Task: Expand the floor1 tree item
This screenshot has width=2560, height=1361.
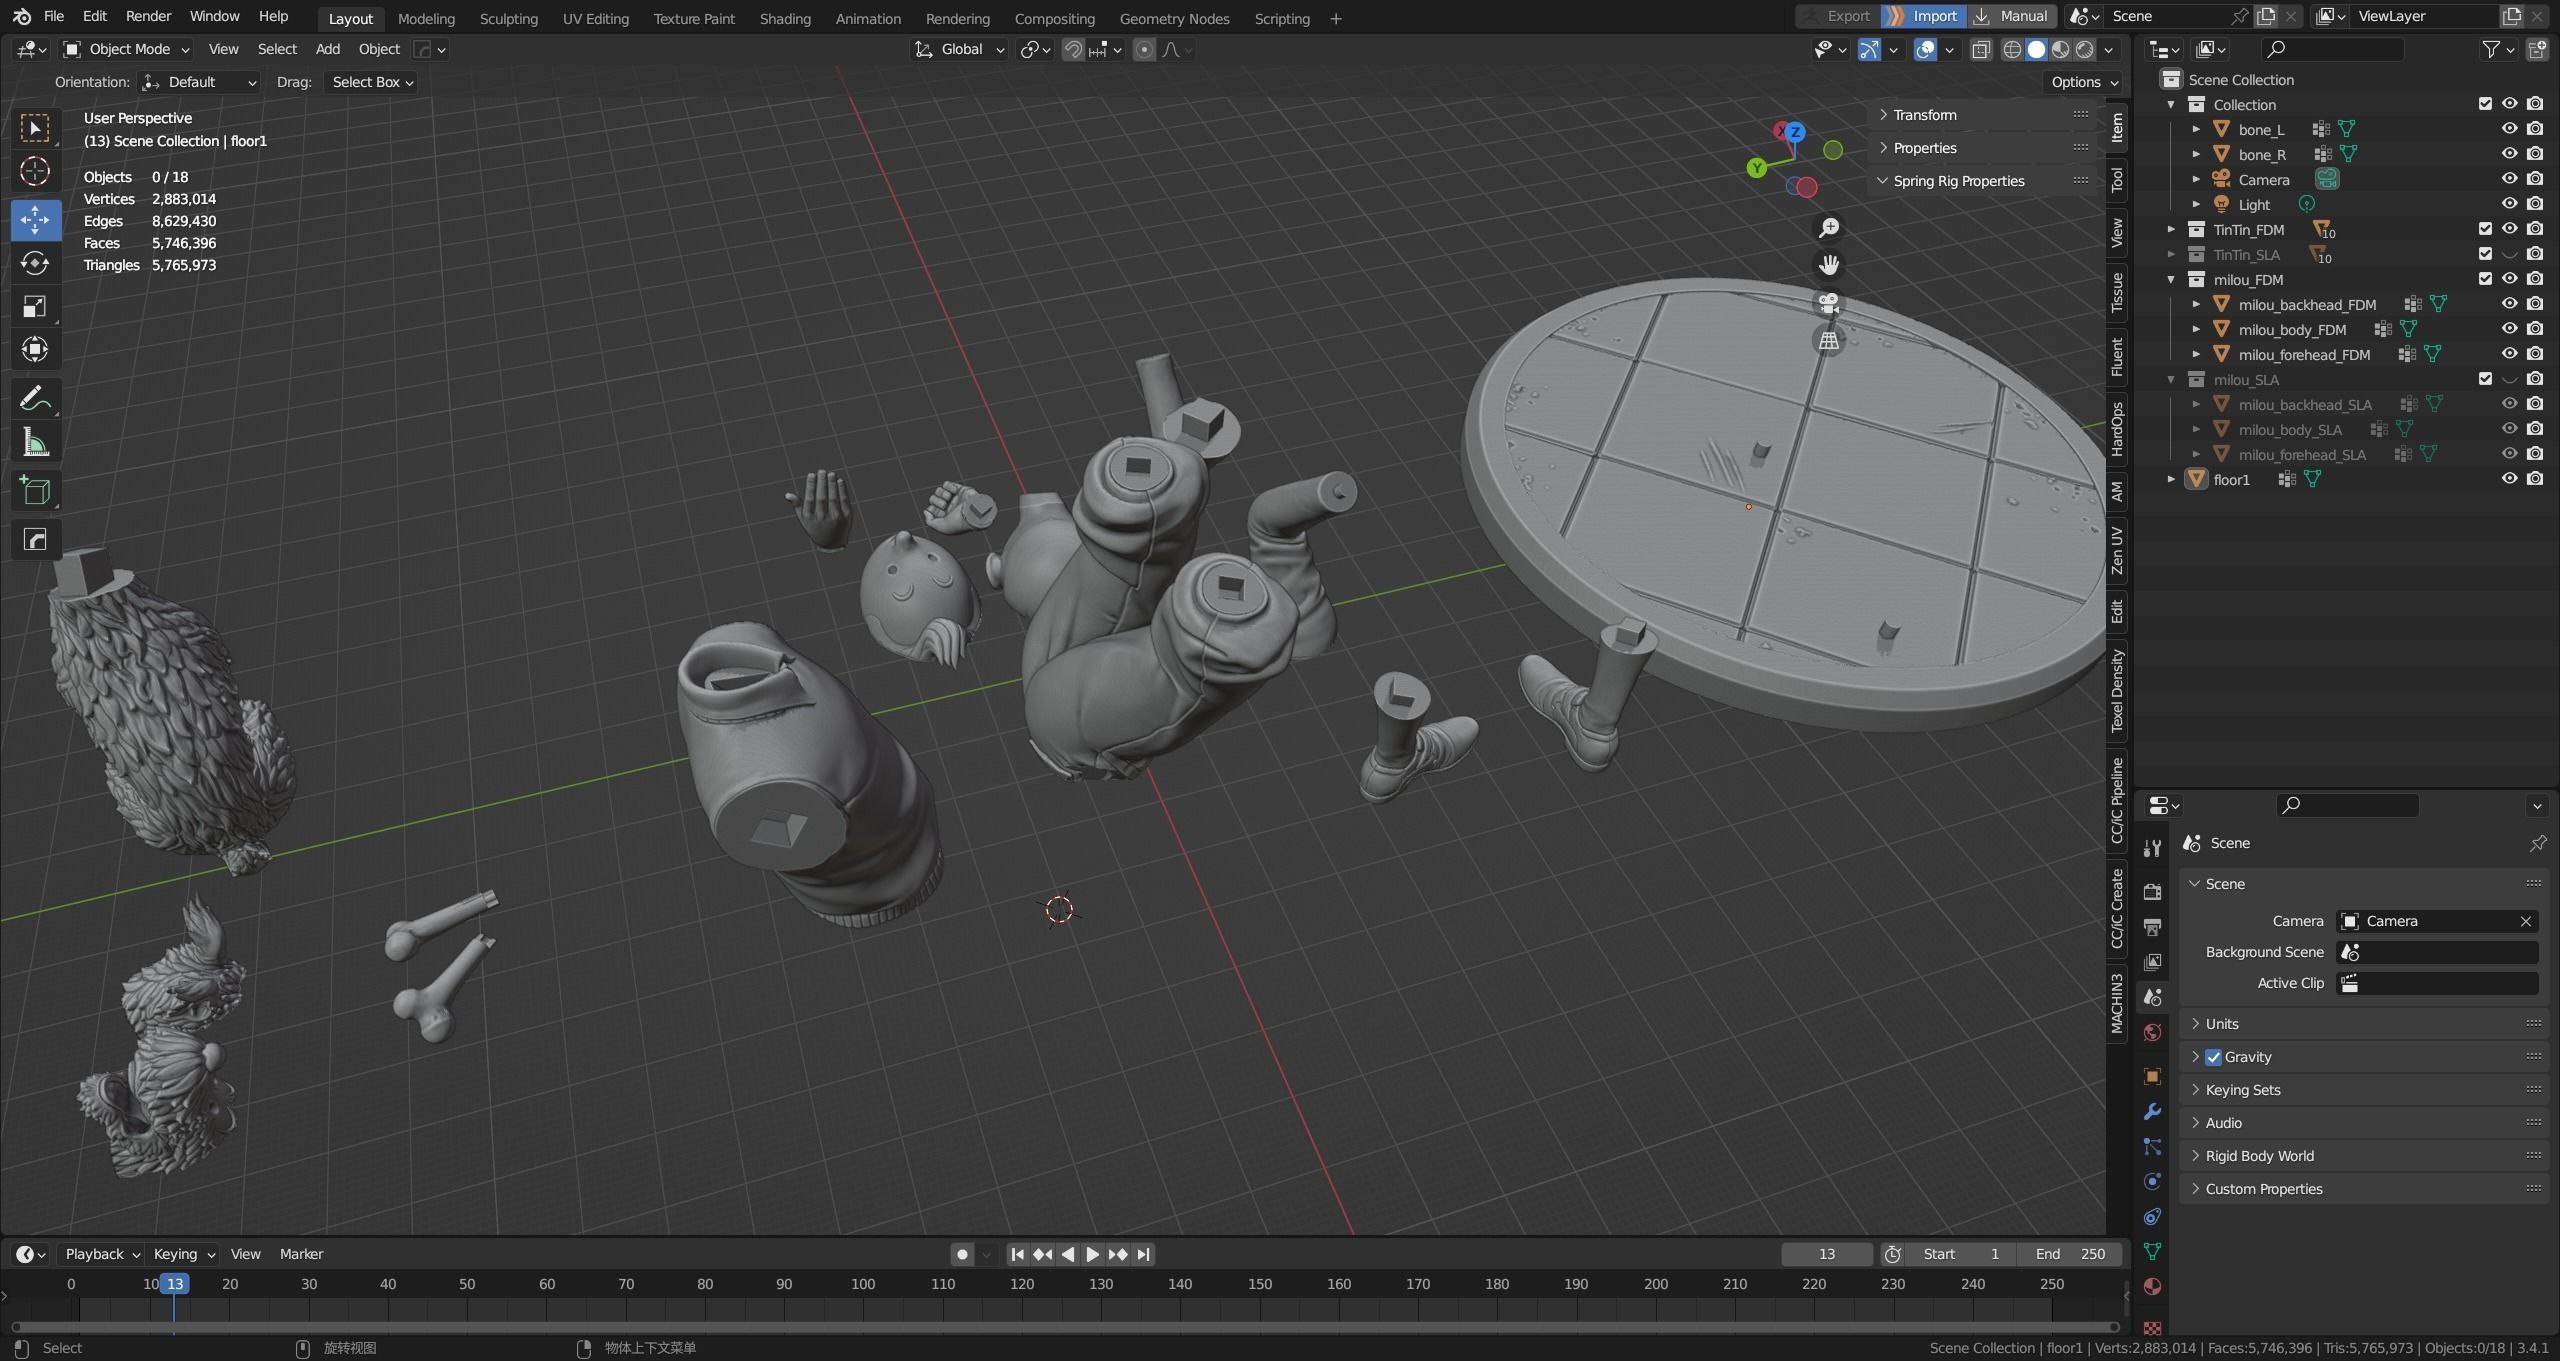Action: coord(2171,479)
